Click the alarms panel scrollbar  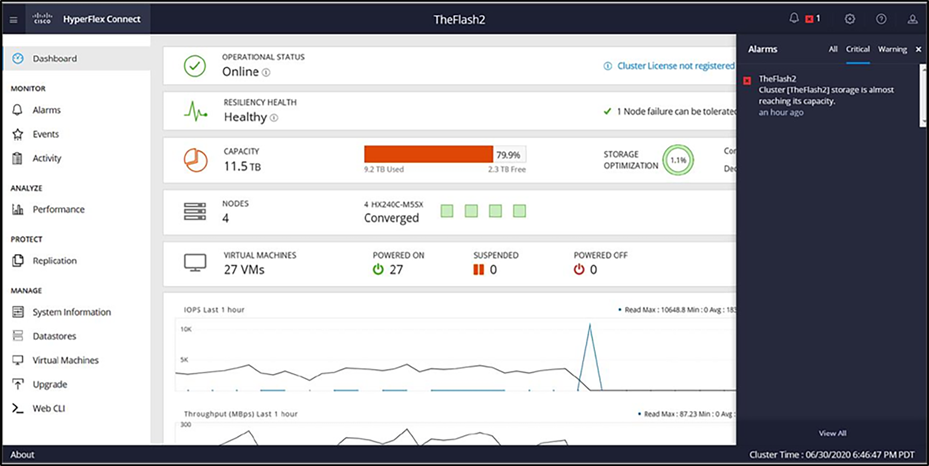point(922,95)
